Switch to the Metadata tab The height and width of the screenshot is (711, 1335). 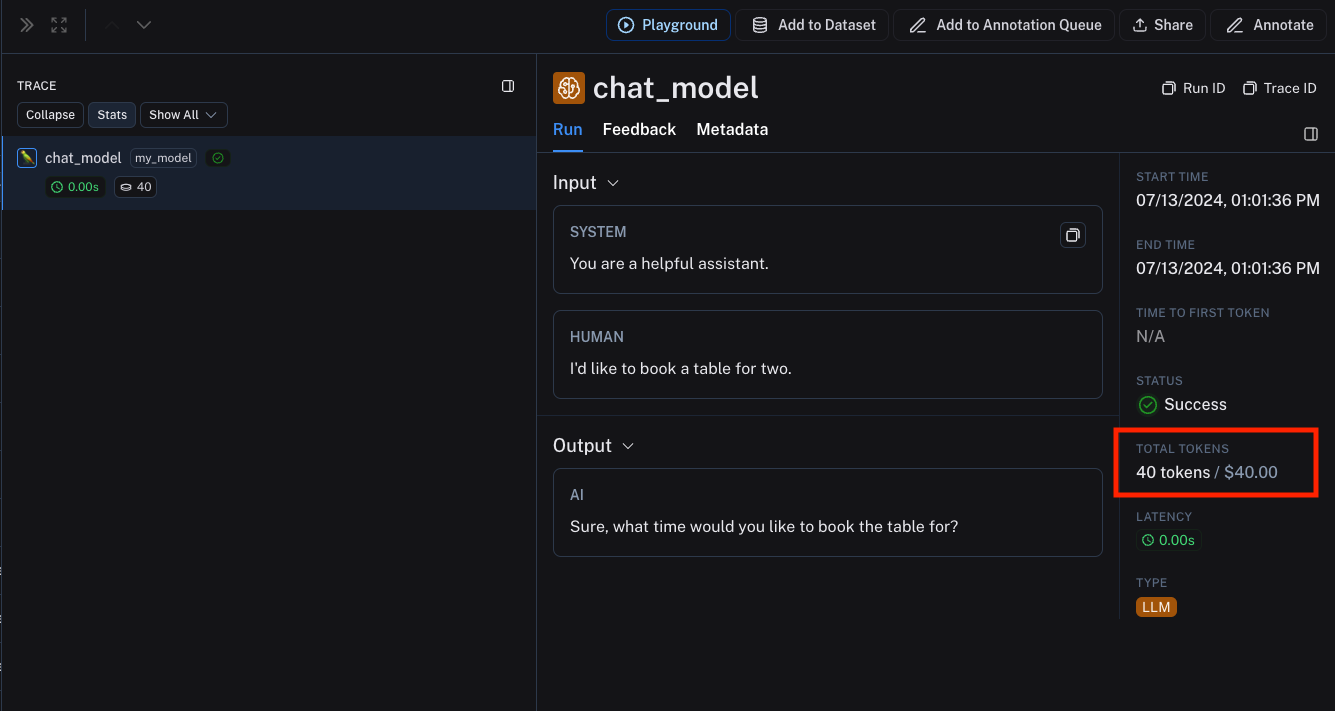[x=732, y=129]
